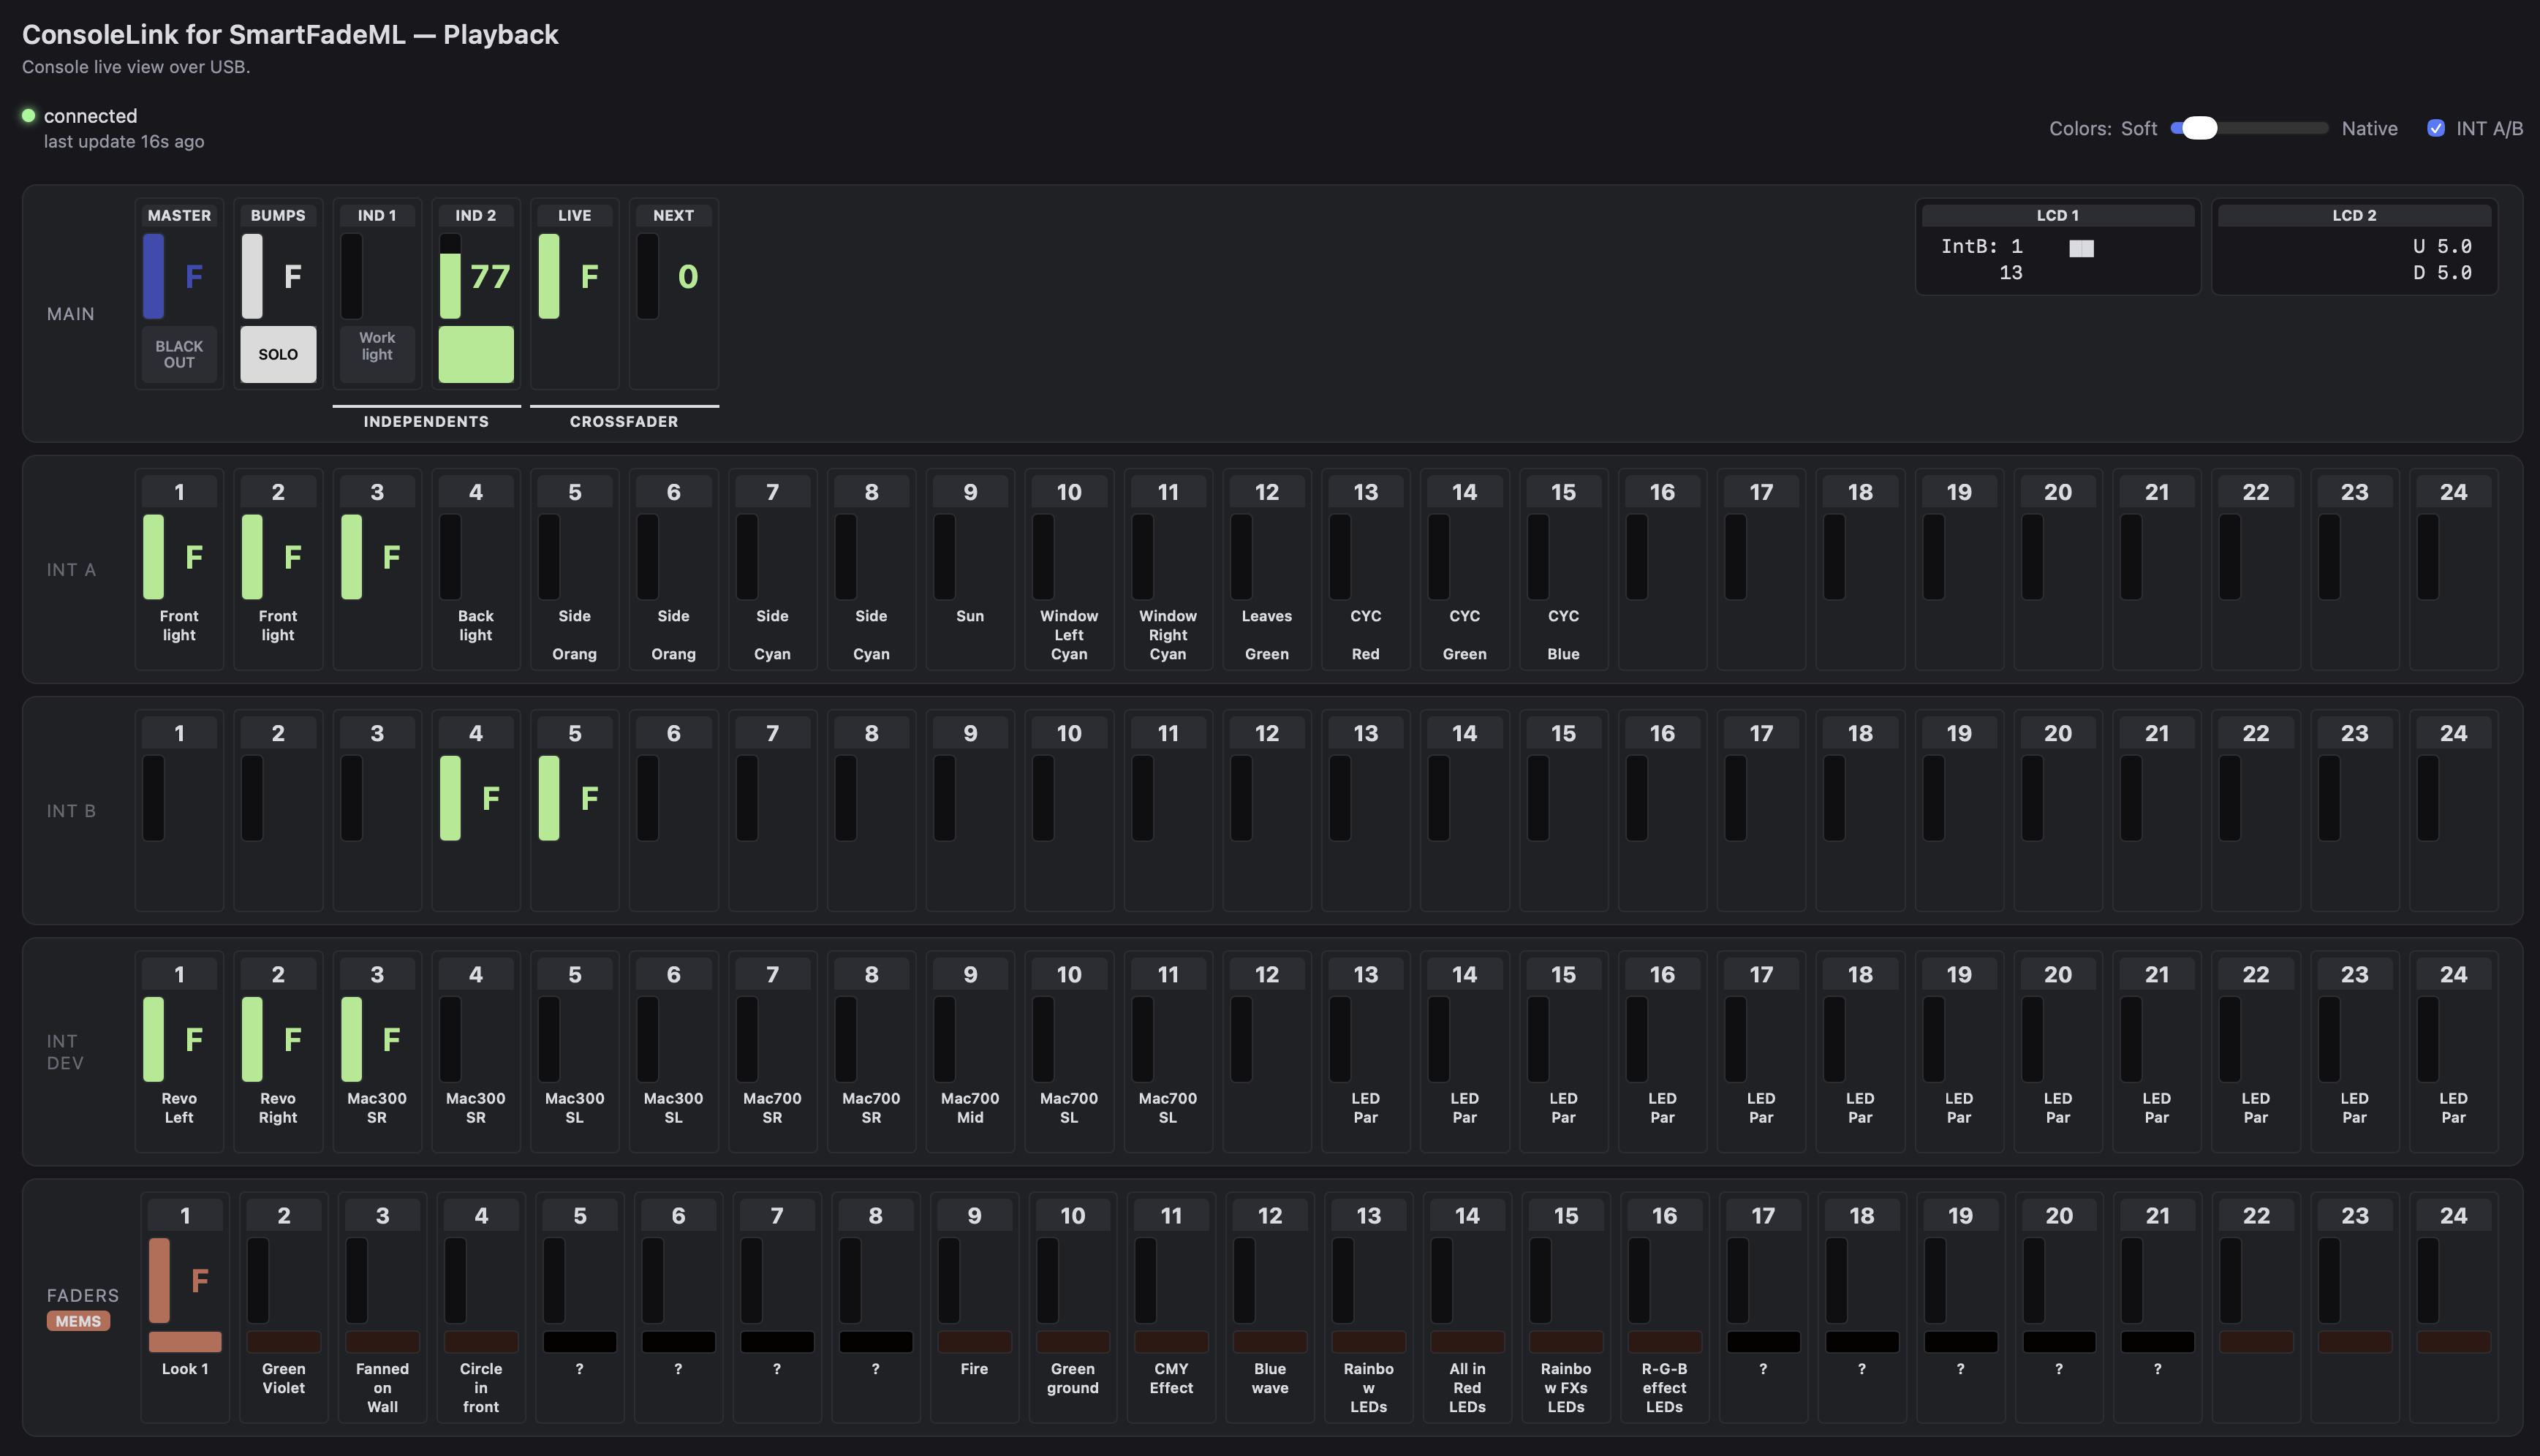Click the green bump button under IND 2

point(476,354)
